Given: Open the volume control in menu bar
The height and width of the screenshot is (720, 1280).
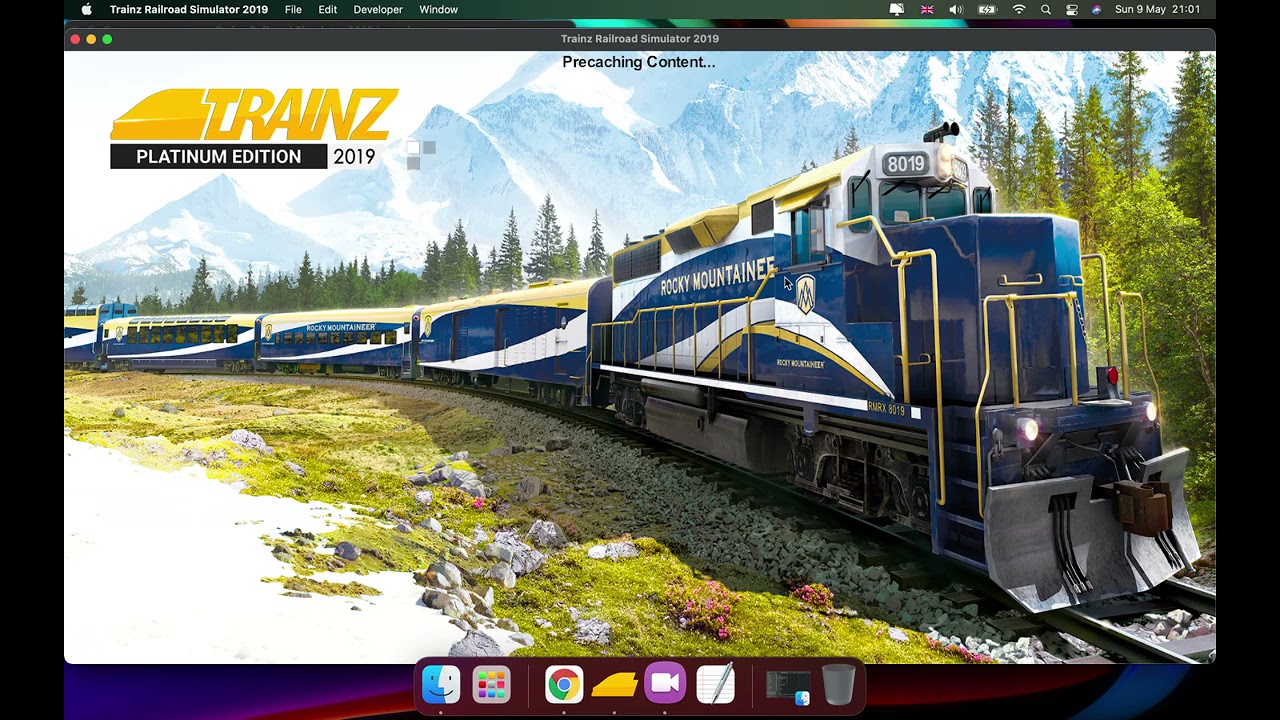Looking at the screenshot, I should tap(956, 10).
